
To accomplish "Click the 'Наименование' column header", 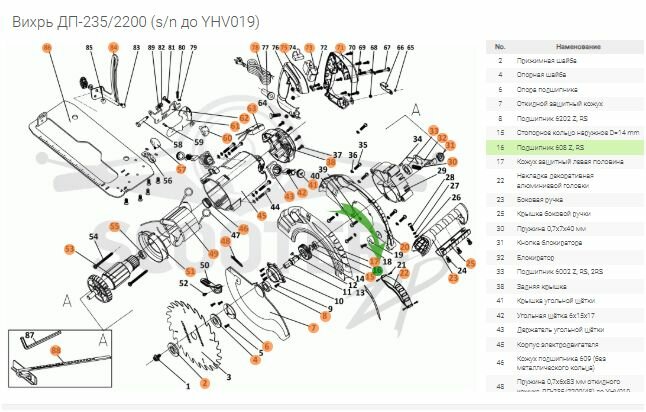I will 578,47.
